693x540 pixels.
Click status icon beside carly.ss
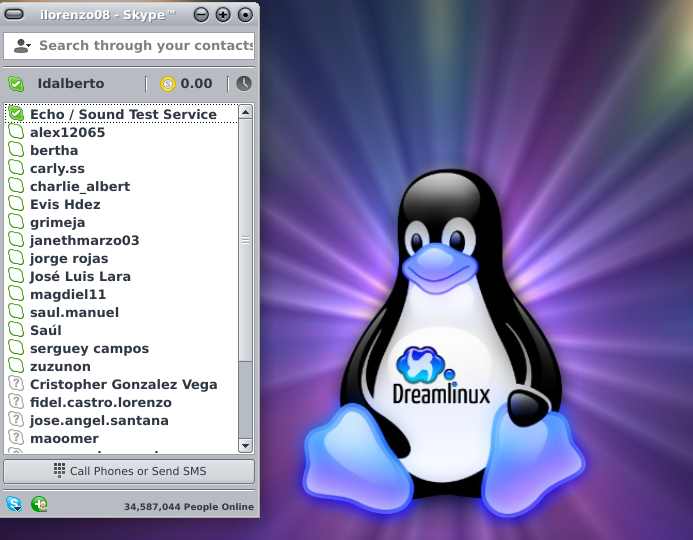tap(16, 168)
